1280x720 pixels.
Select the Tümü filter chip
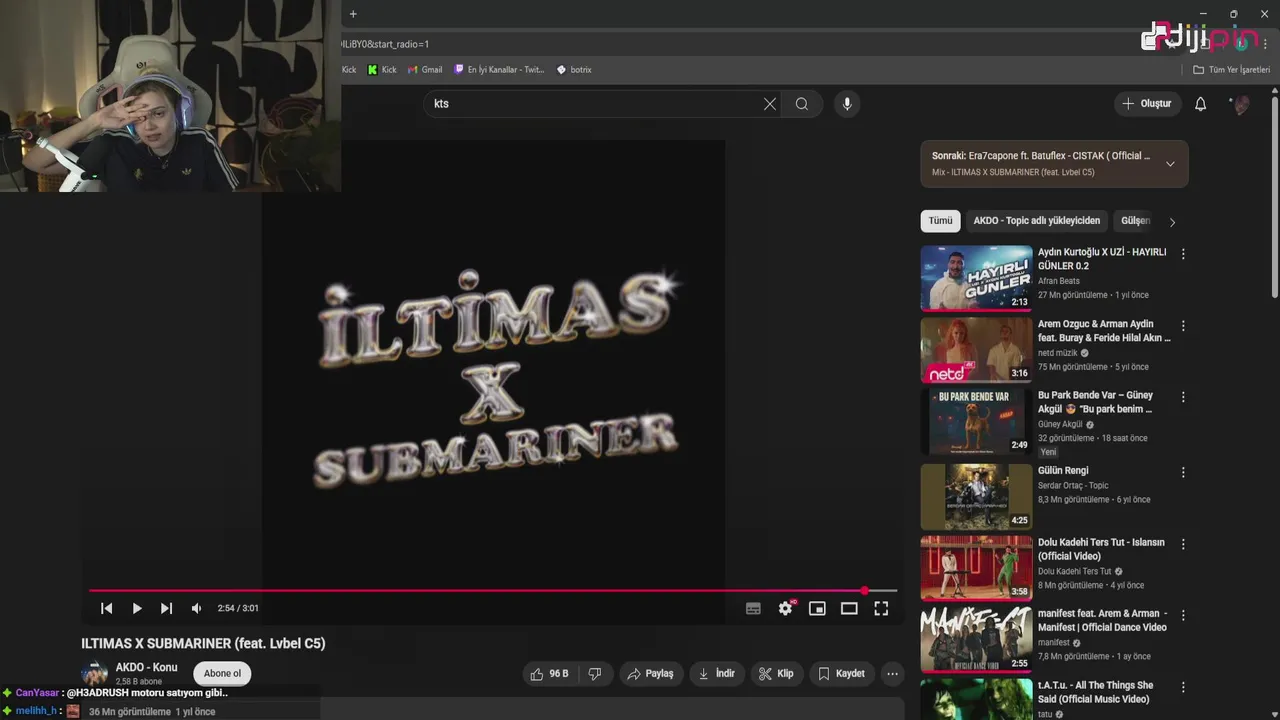[x=941, y=221]
